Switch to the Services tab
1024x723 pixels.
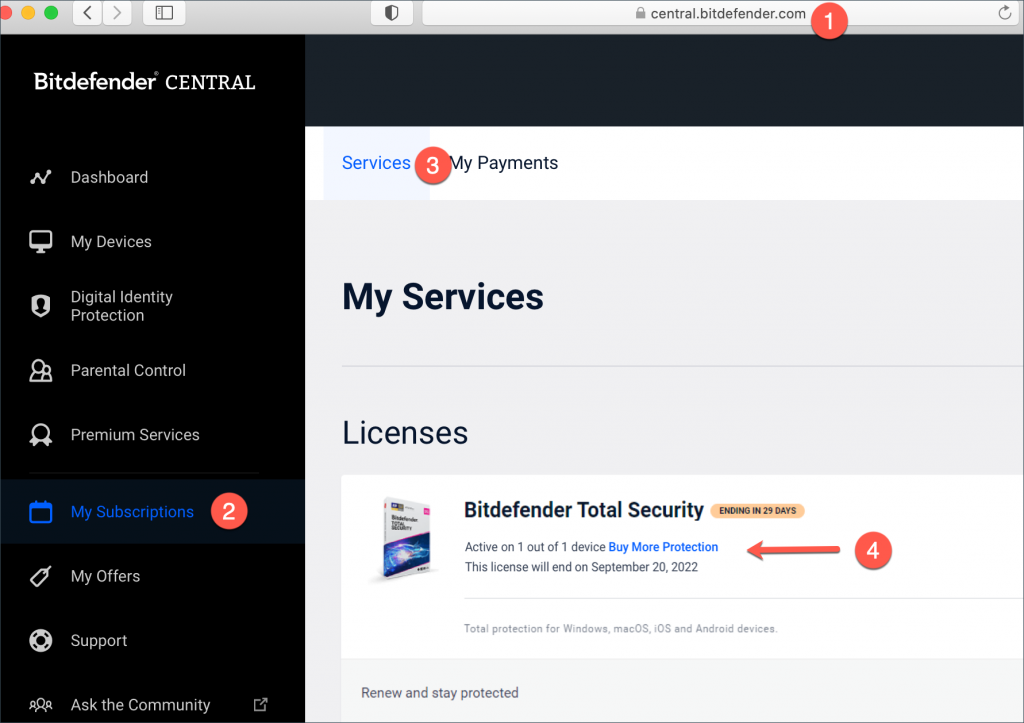coord(376,162)
